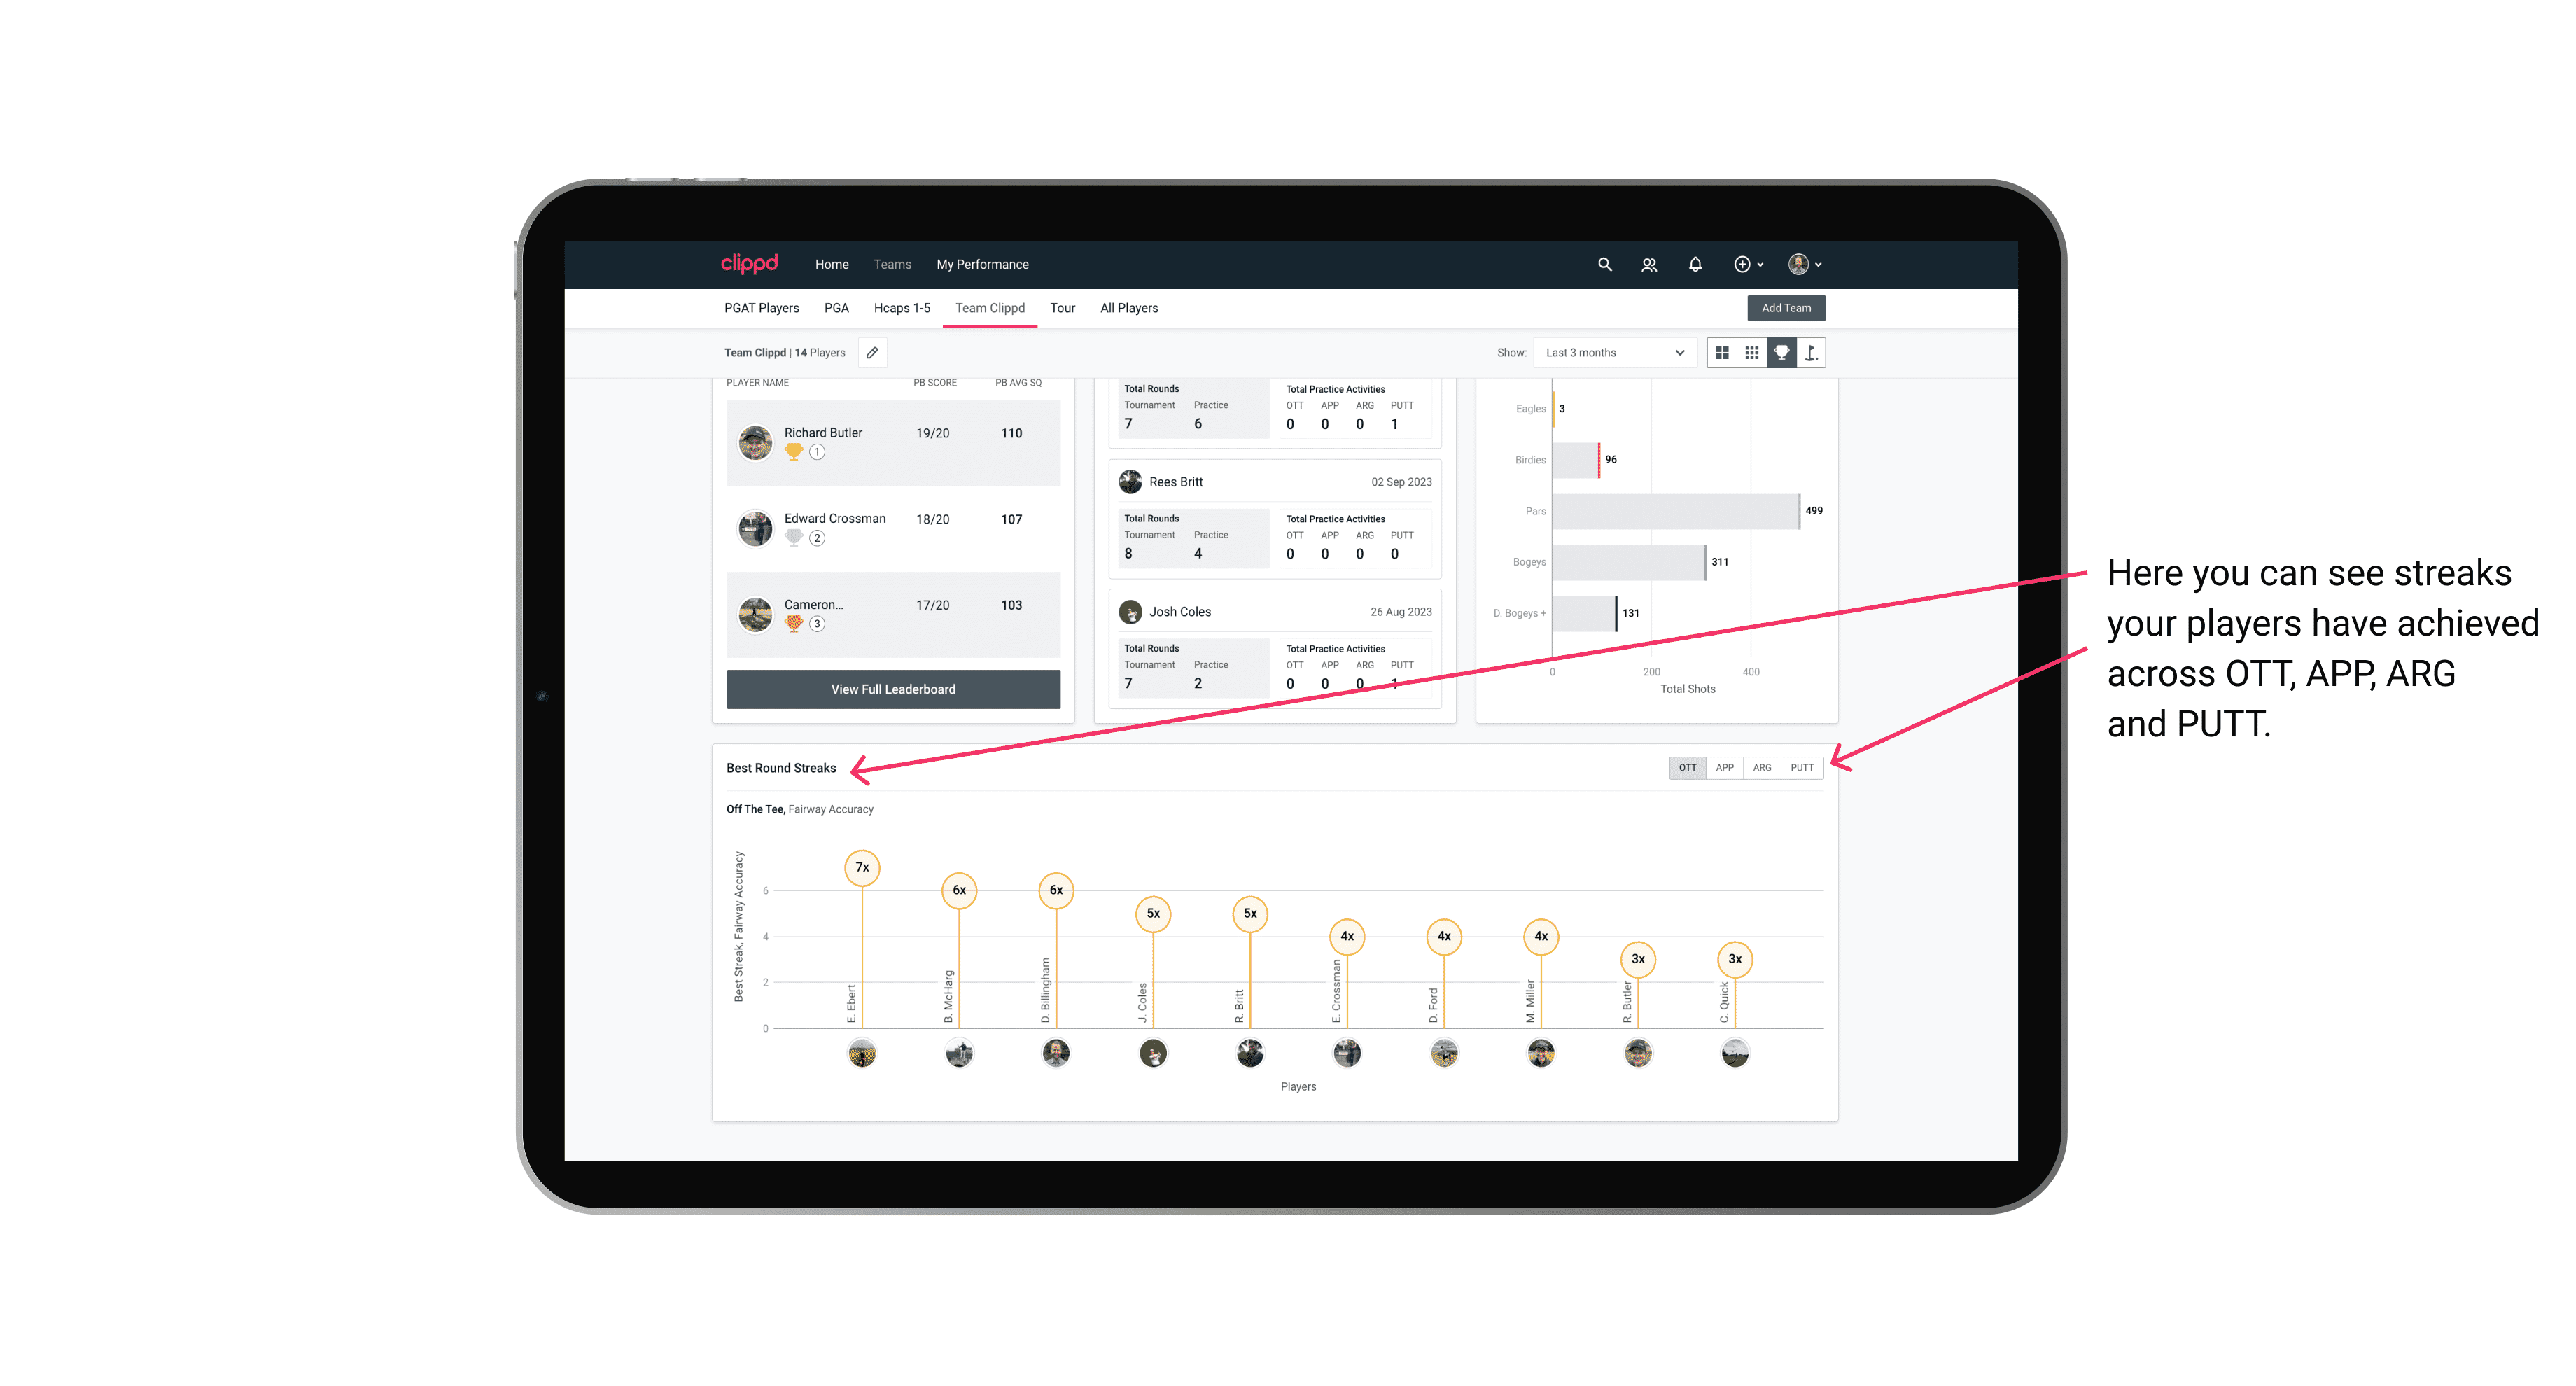The height and width of the screenshot is (1386, 2576).
Task: Click the player profile icon for Richard Butler
Action: 757,440
